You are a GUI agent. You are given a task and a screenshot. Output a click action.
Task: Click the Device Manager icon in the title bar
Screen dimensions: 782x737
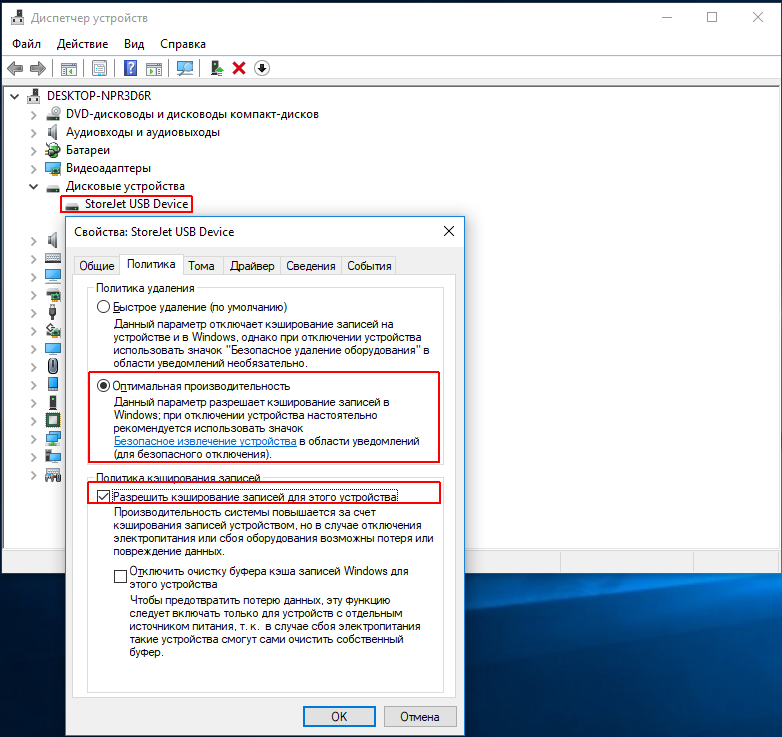click(x=17, y=17)
